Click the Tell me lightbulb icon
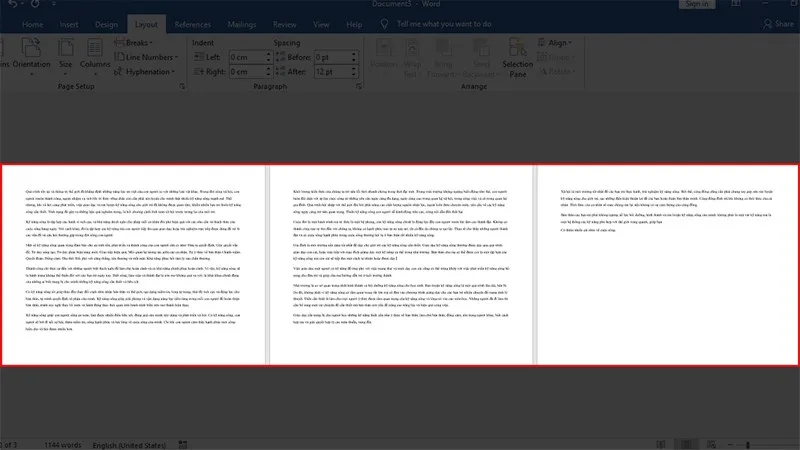The height and width of the screenshot is (450, 800). (384, 24)
